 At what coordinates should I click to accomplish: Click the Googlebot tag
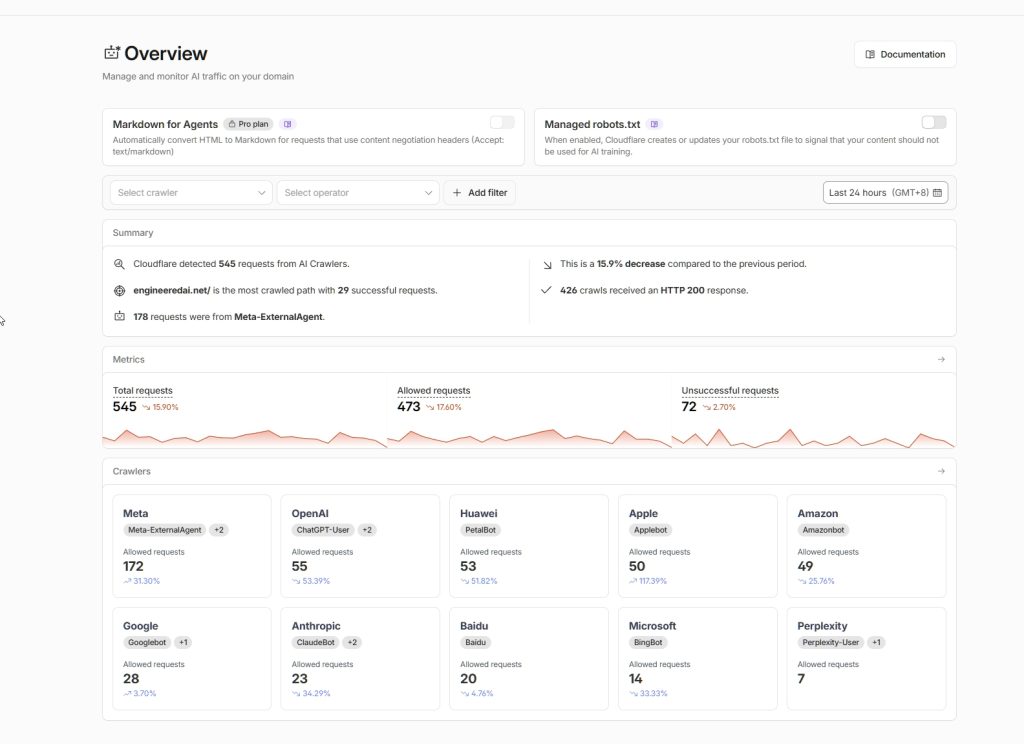147,642
